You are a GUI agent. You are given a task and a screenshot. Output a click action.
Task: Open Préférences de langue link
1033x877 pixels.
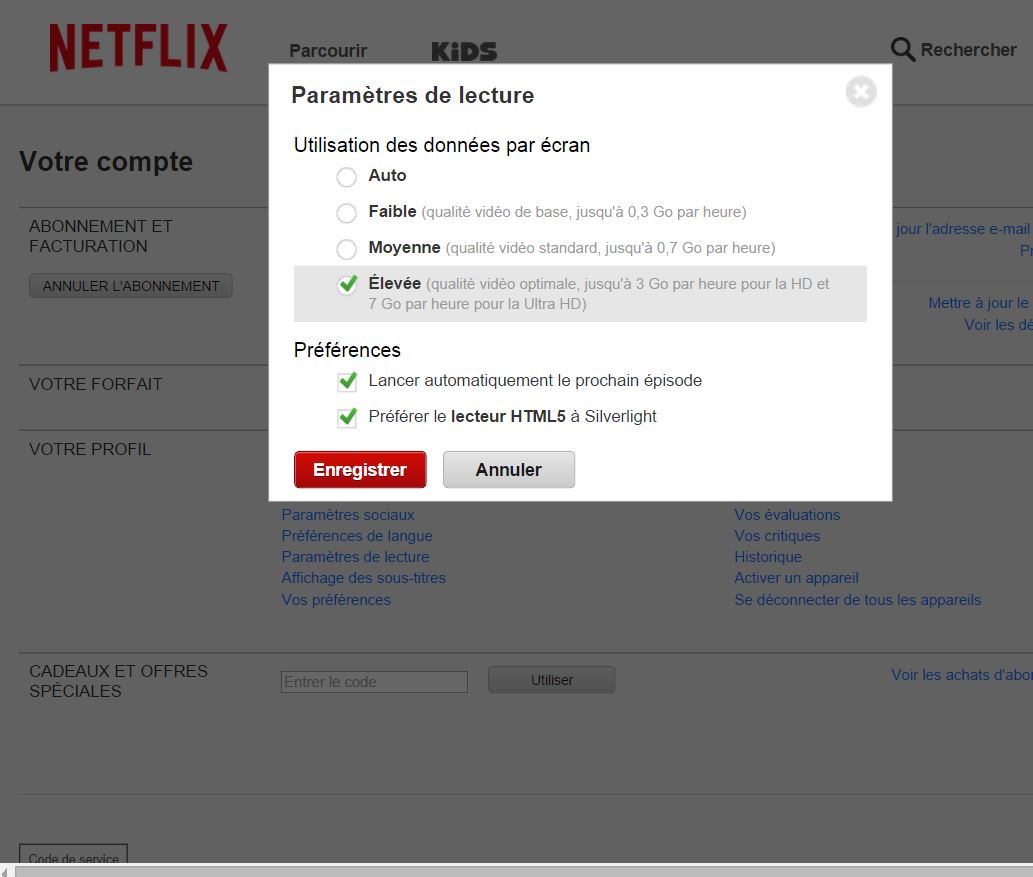click(357, 536)
